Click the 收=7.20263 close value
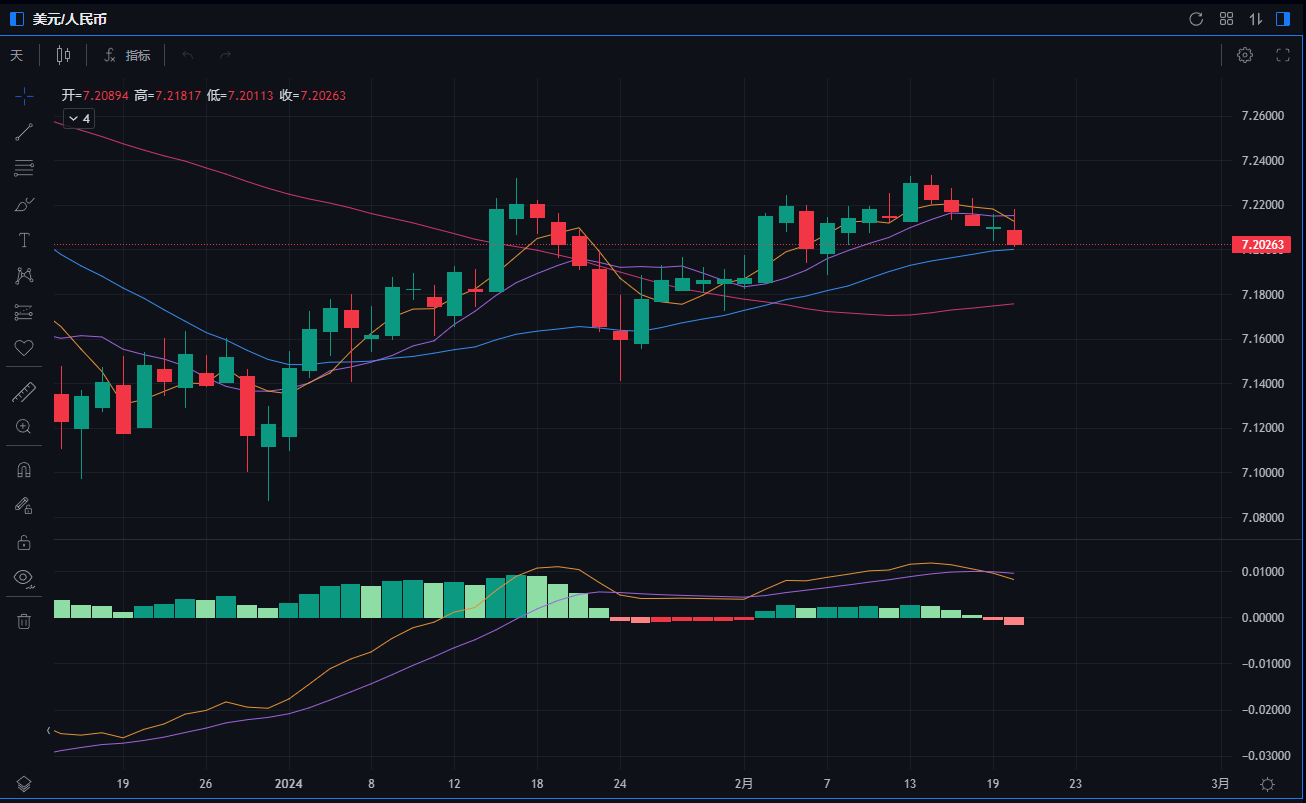This screenshot has width=1306, height=803. [312, 96]
